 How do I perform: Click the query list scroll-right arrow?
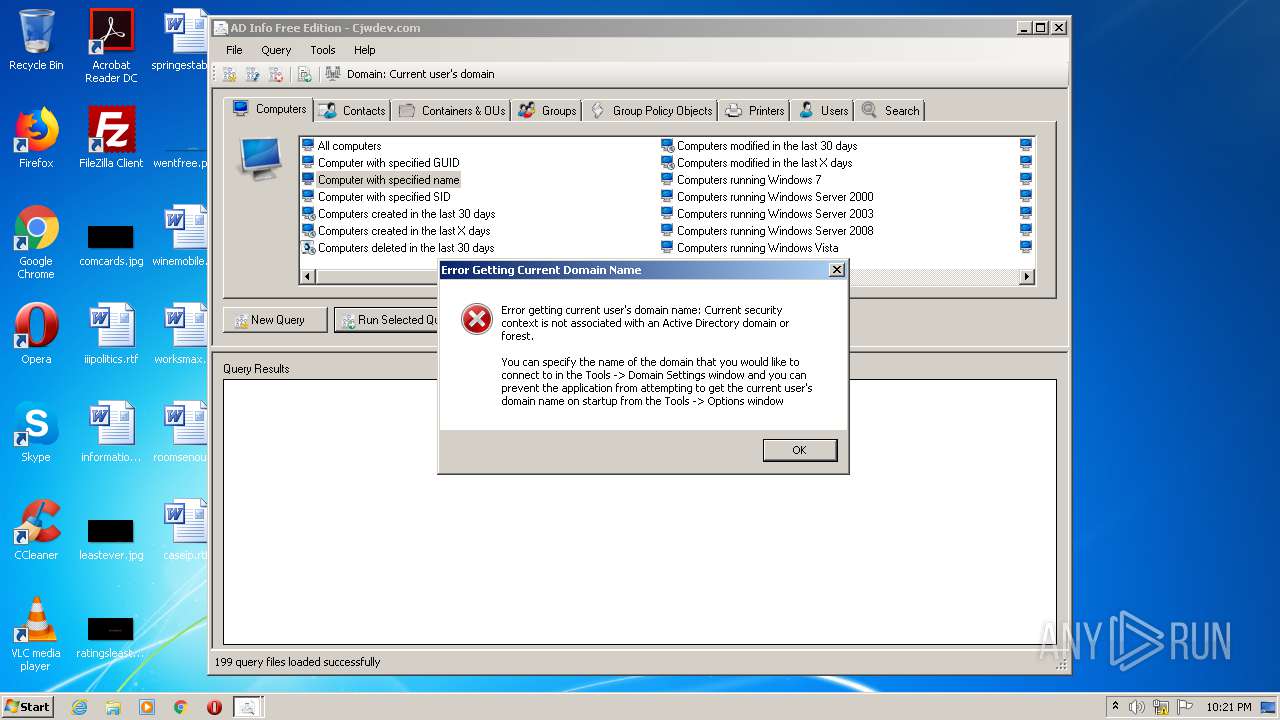pyautogui.click(x=1027, y=276)
